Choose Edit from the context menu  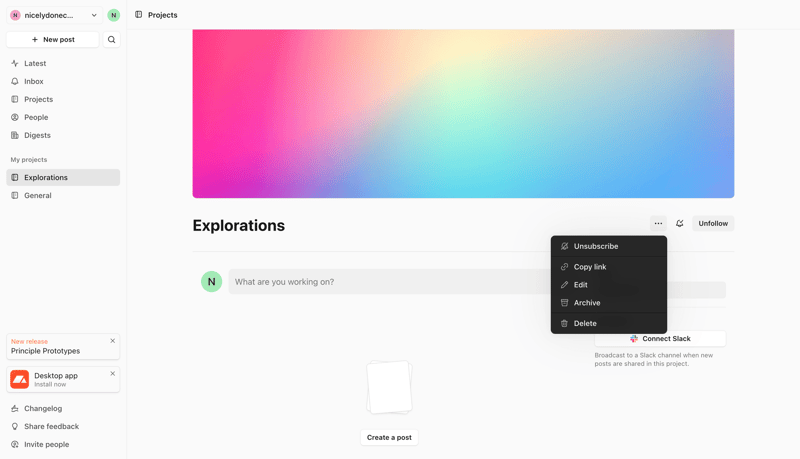609,285
